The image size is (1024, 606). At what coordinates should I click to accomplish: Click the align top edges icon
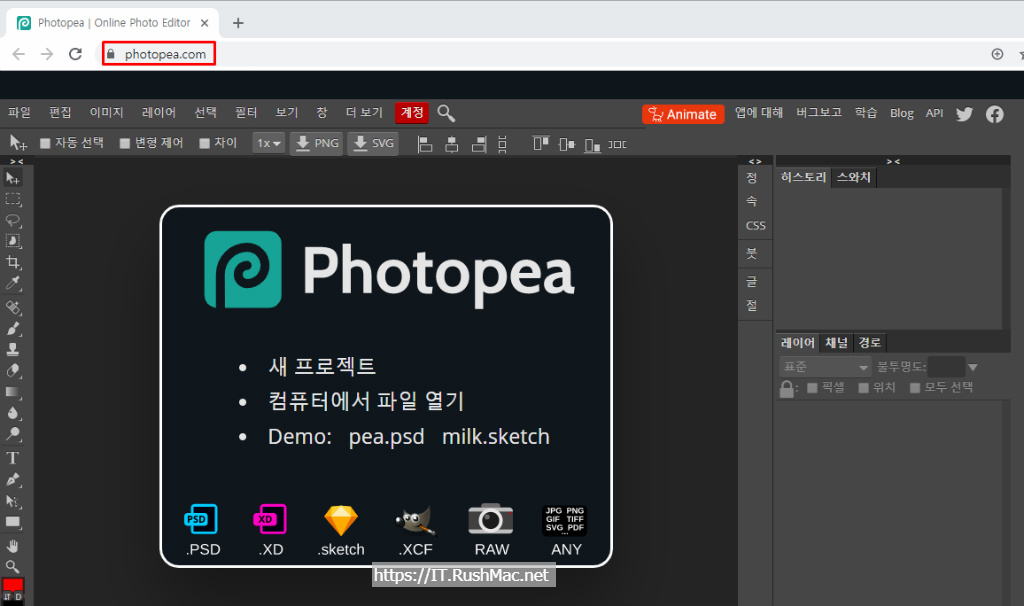[x=541, y=144]
